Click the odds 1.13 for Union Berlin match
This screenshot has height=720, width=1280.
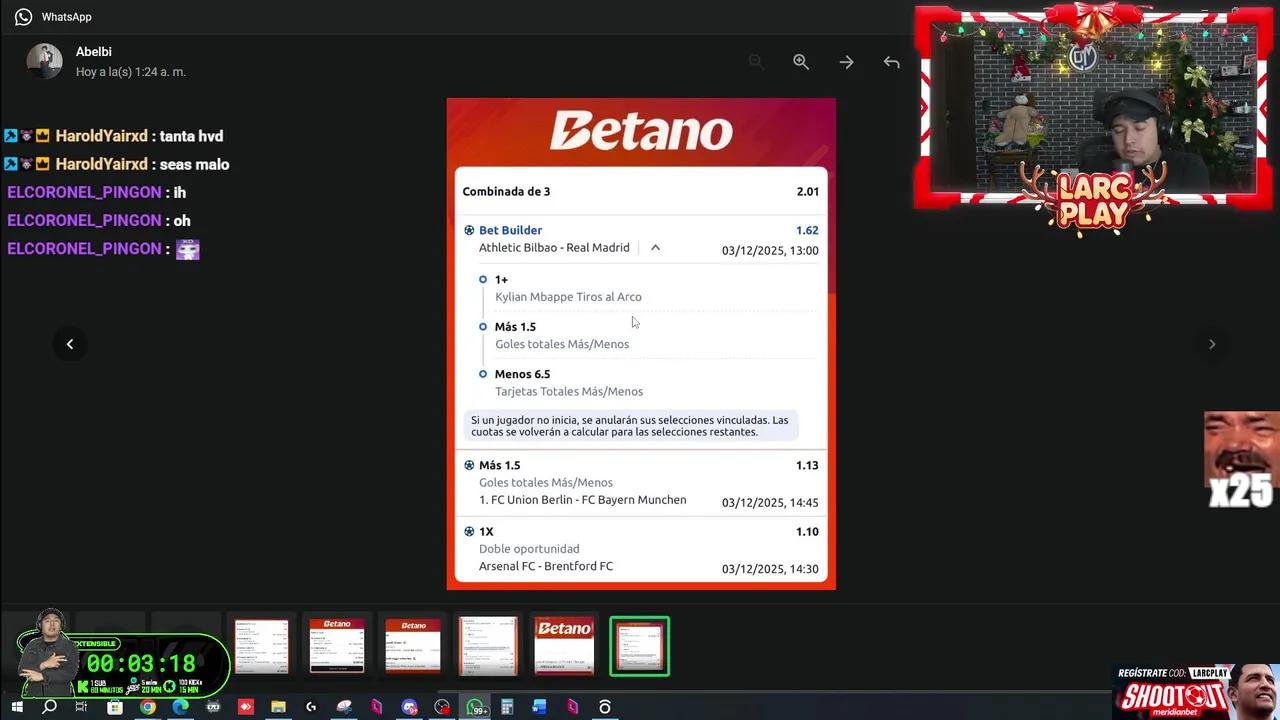coord(807,465)
